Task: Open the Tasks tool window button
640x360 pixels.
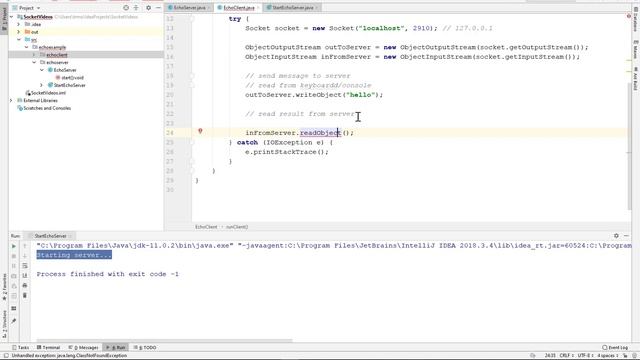Action: [x=20, y=347]
